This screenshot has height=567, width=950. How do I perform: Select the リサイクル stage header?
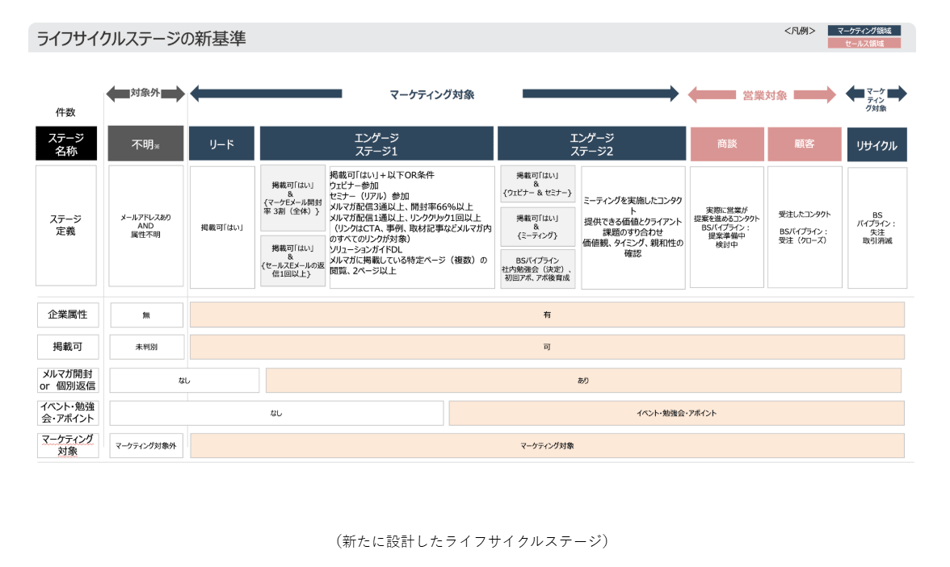pyautogui.click(x=877, y=144)
